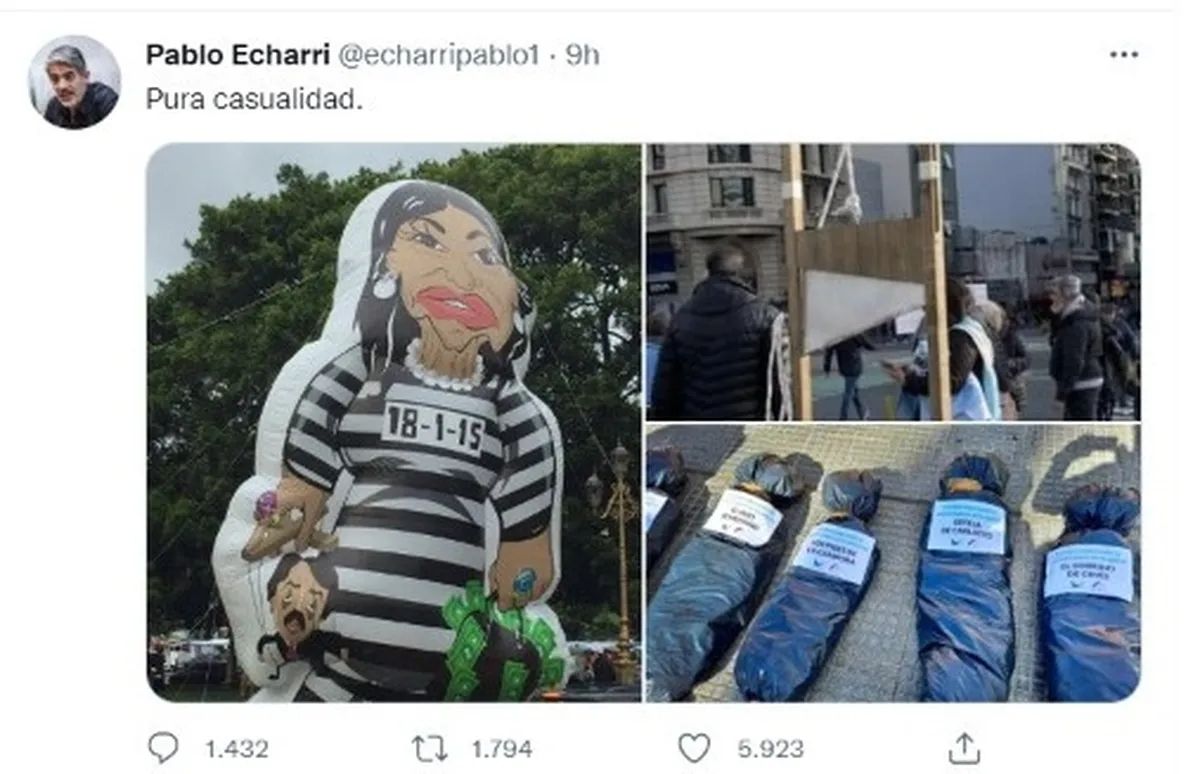Screen dimensions: 1200x774
Task: Click the 1.432 reply count
Action: pos(237,748)
